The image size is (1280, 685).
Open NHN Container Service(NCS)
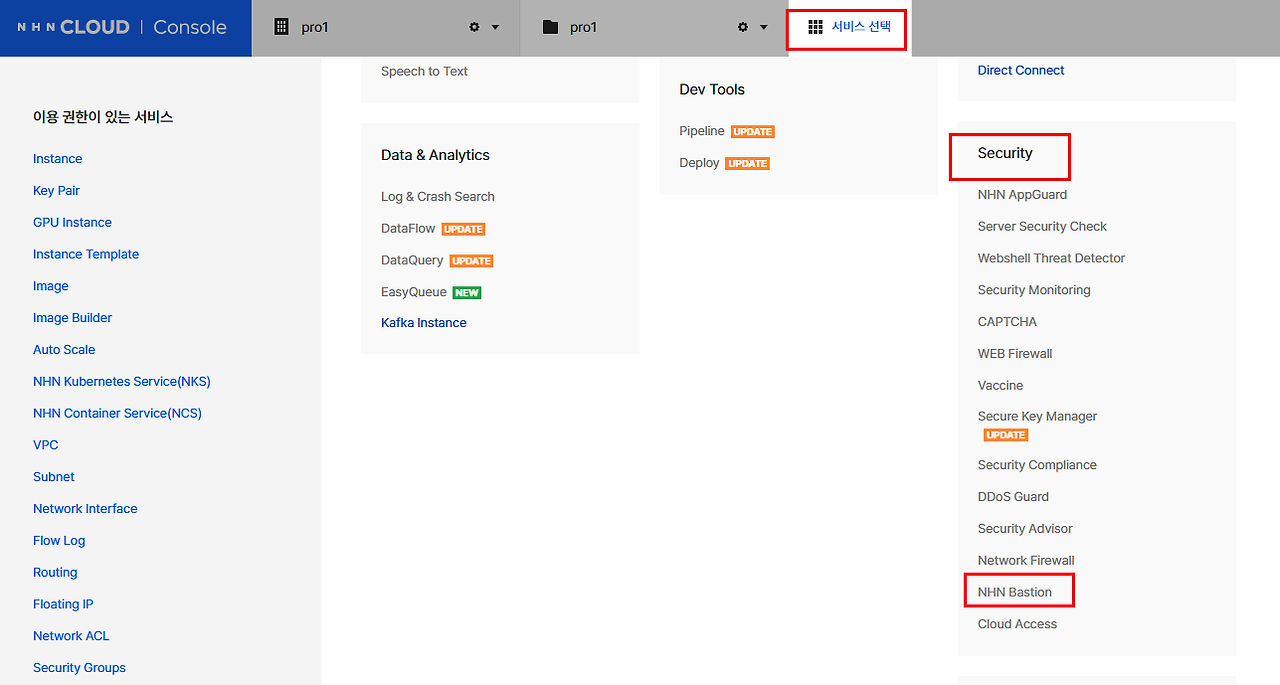point(117,413)
